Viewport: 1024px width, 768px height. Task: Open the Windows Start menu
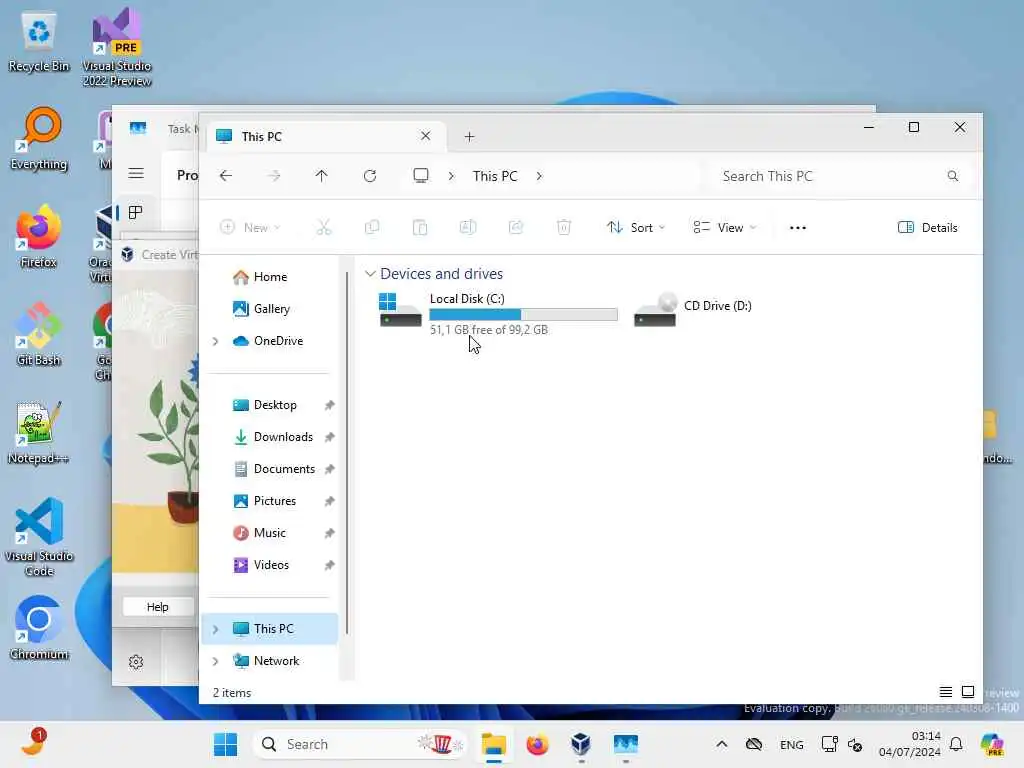(x=225, y=744)
